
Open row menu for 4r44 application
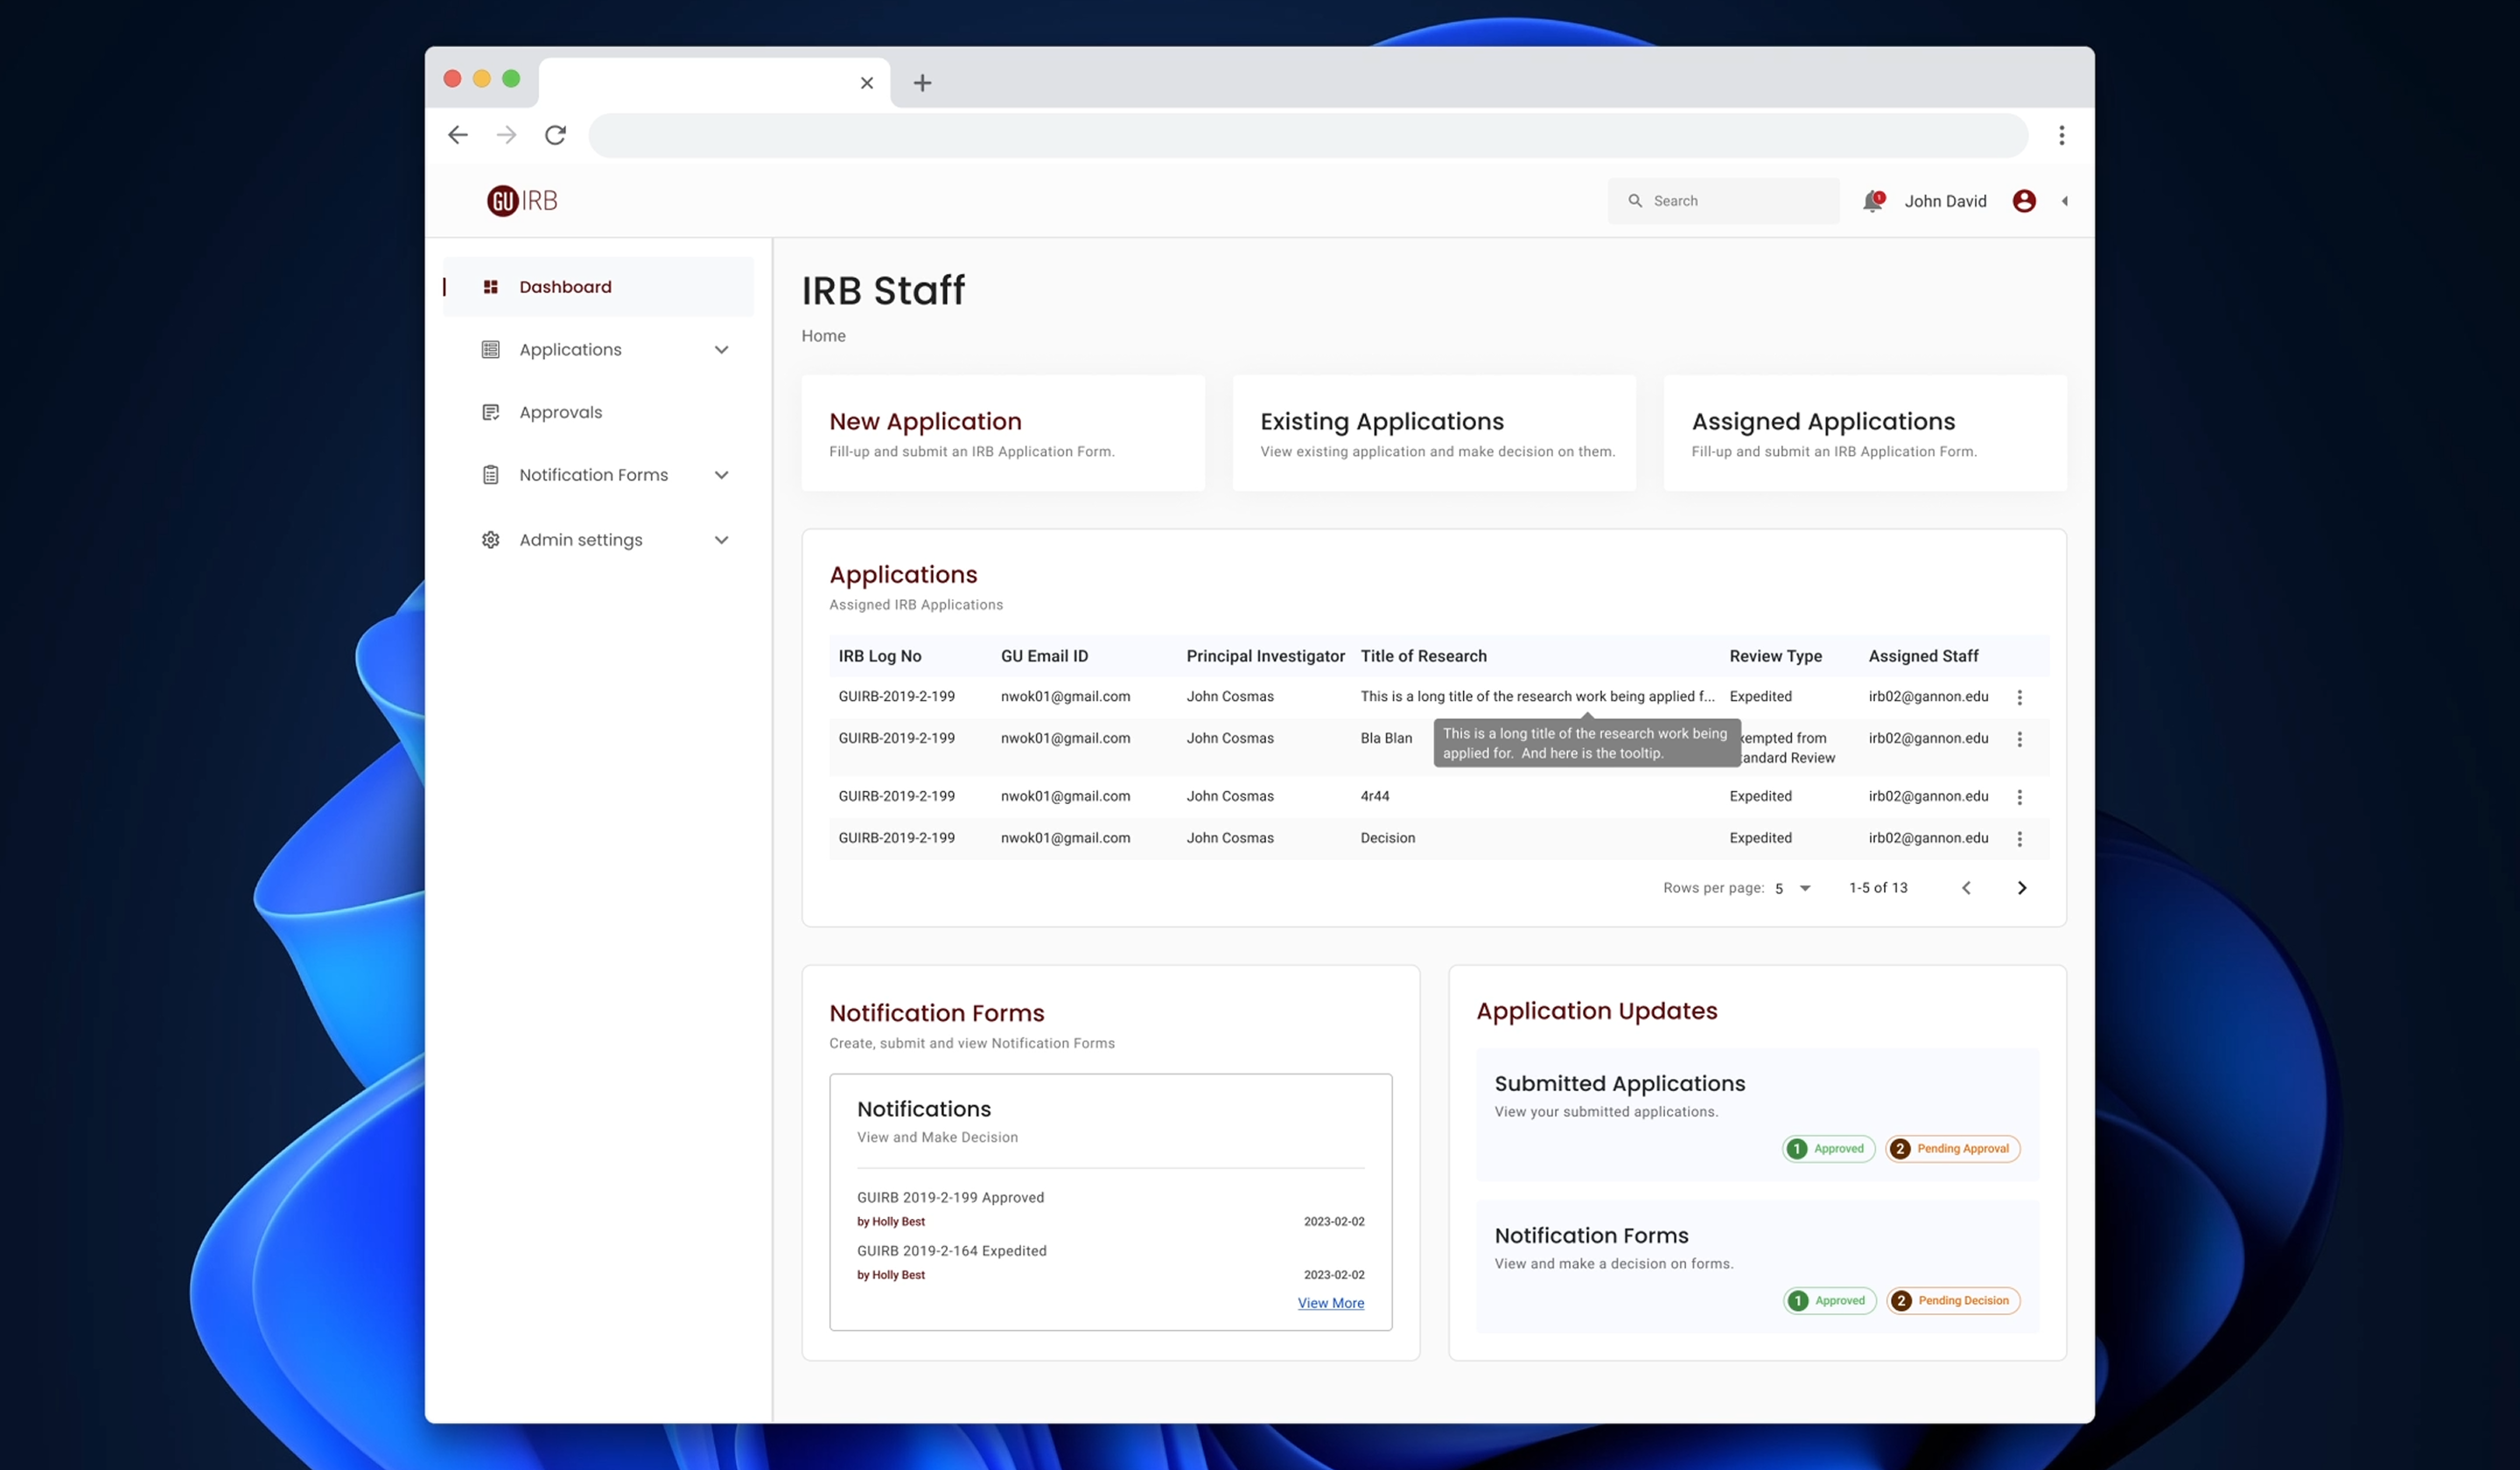(2019, 797)
